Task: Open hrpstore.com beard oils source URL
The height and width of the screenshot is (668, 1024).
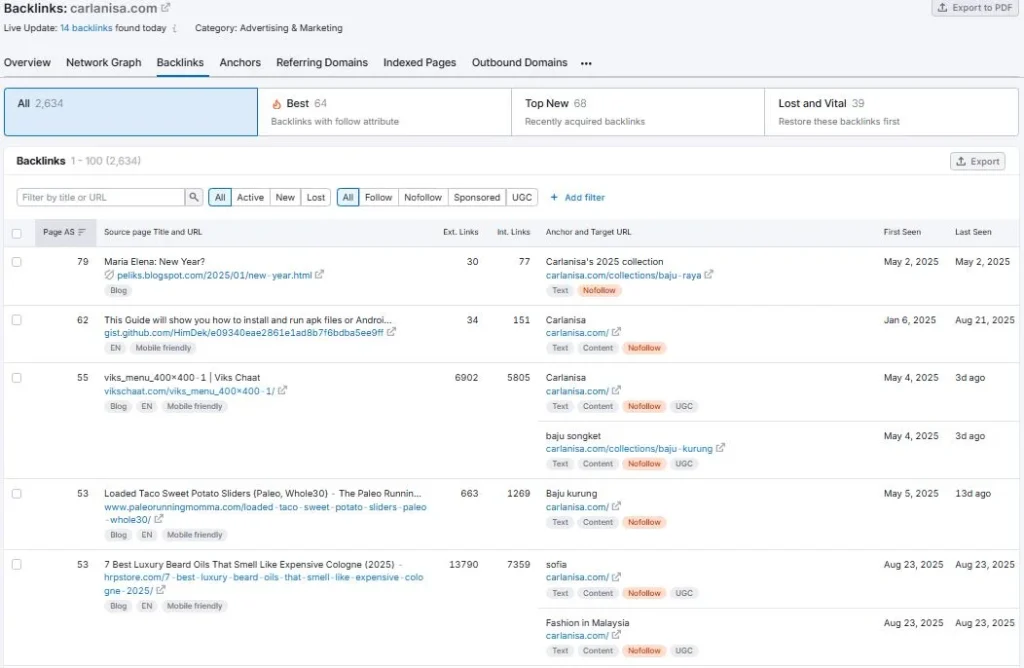Action: 263,583
